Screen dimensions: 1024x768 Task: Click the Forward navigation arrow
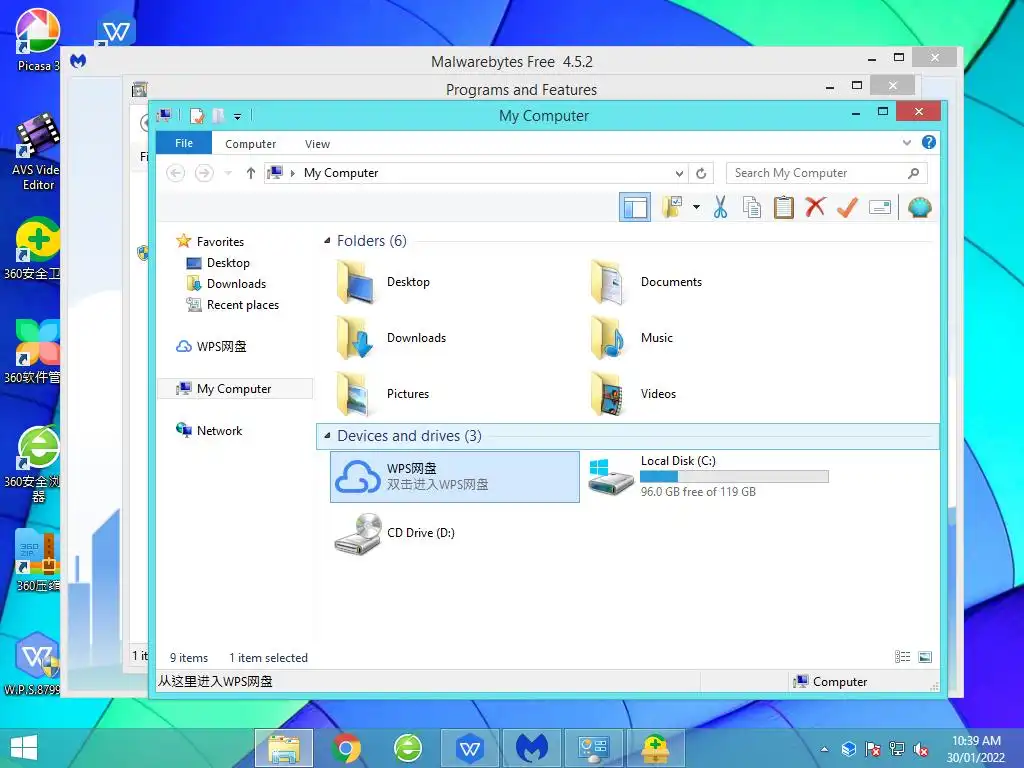point(204,173)
